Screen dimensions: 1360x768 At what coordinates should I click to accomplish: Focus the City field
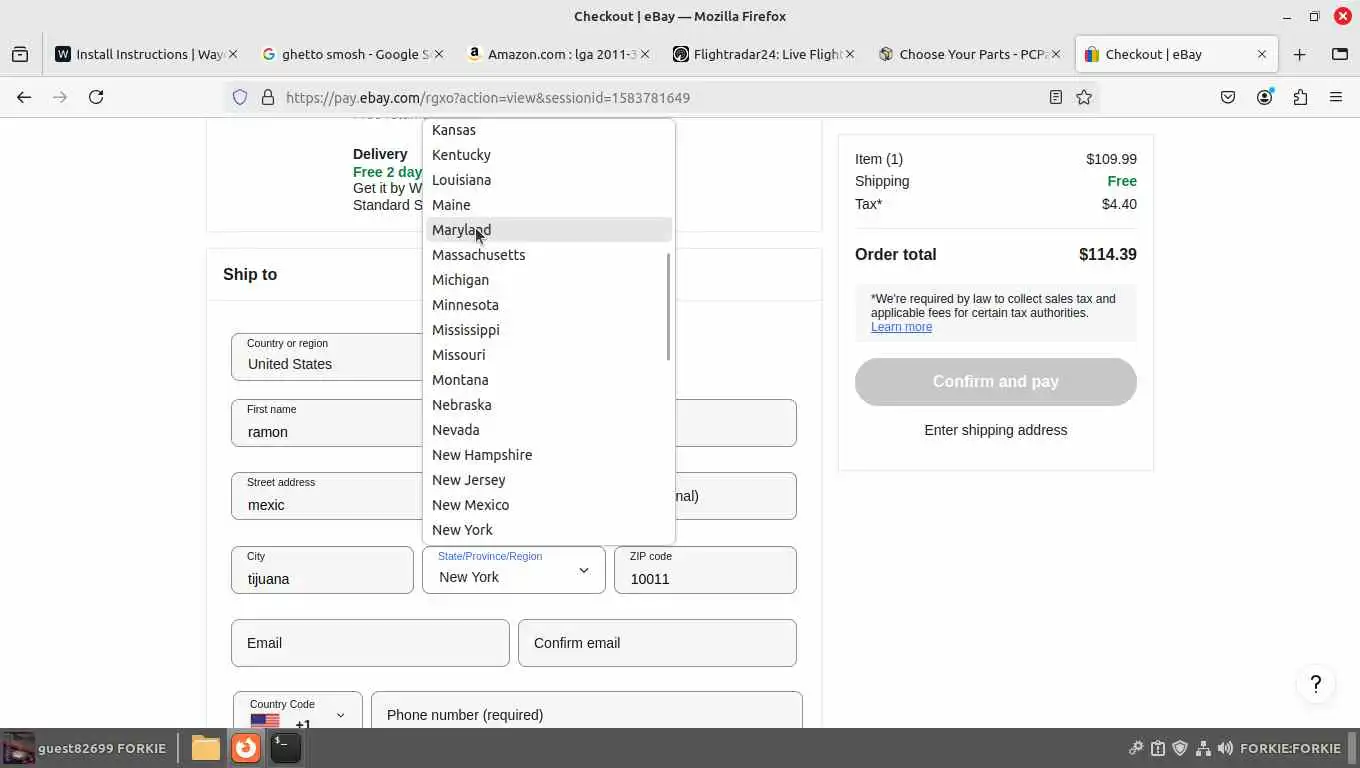point(322,570)
